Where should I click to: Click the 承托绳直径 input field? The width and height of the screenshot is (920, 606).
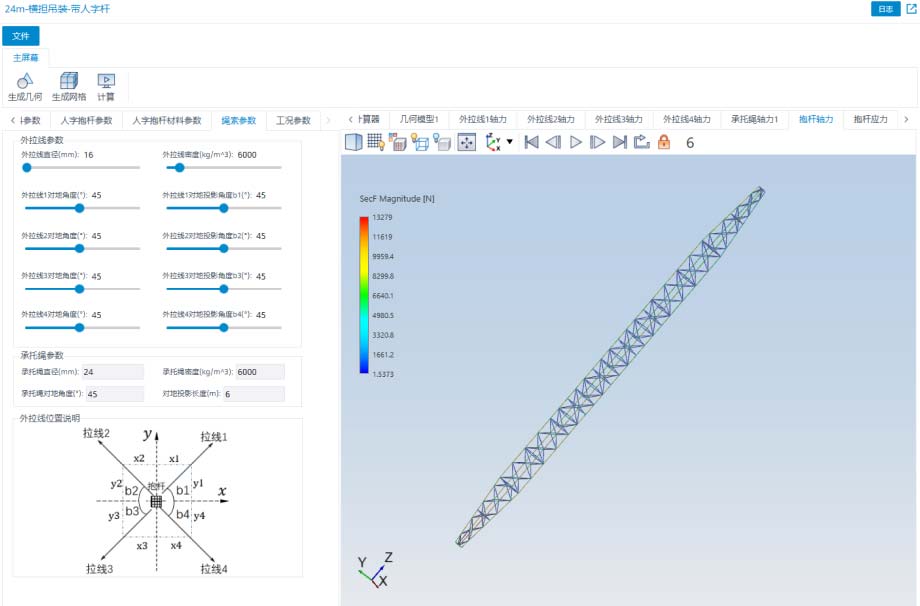point(113,372)
